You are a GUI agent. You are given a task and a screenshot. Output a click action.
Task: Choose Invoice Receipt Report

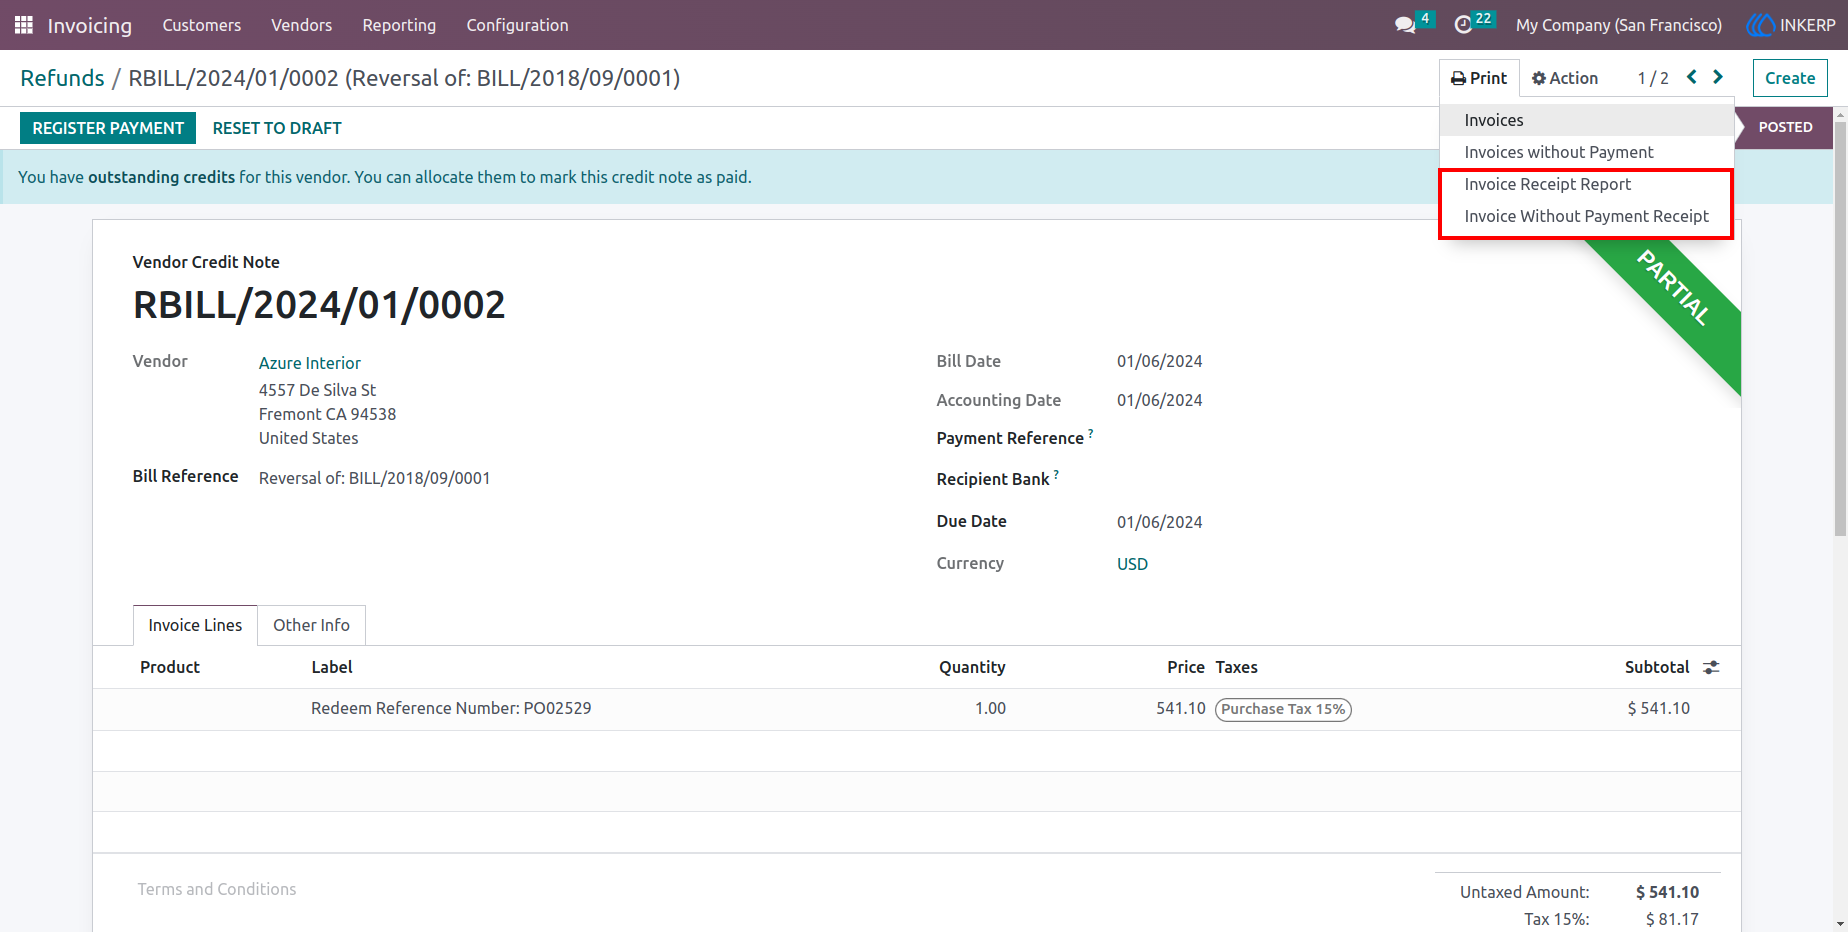(1586, 184)
